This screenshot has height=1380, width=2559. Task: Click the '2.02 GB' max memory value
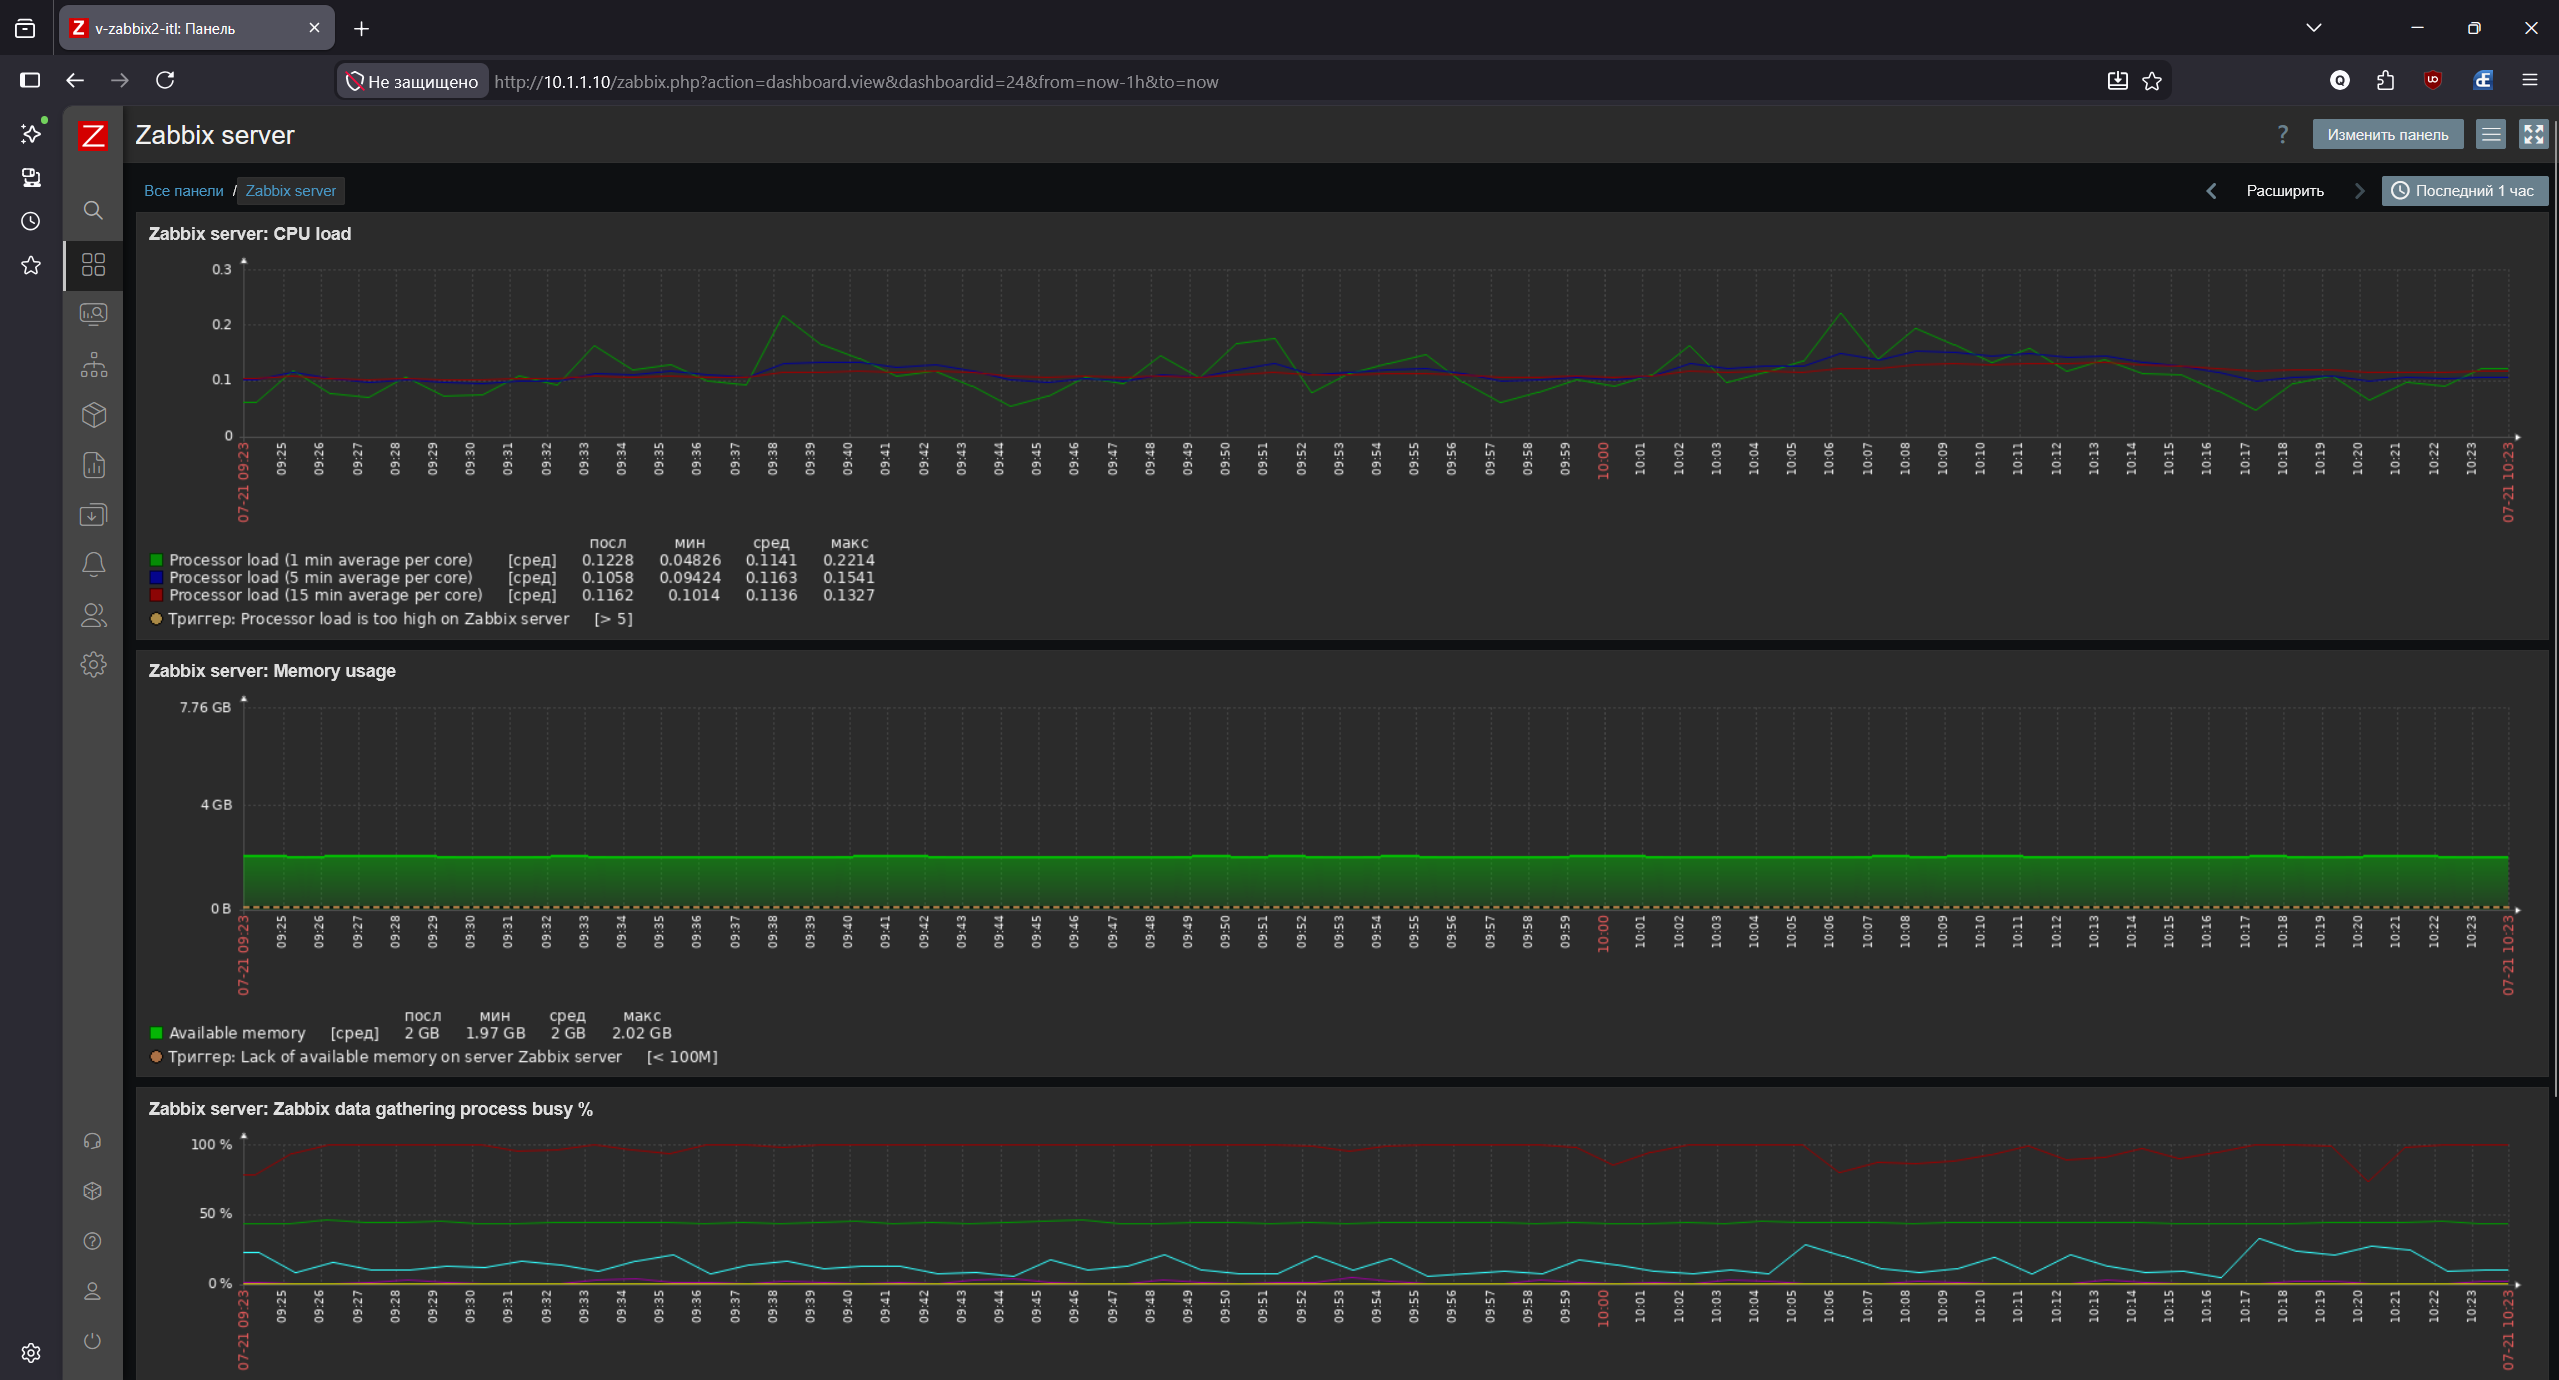tap(642, 1033)
